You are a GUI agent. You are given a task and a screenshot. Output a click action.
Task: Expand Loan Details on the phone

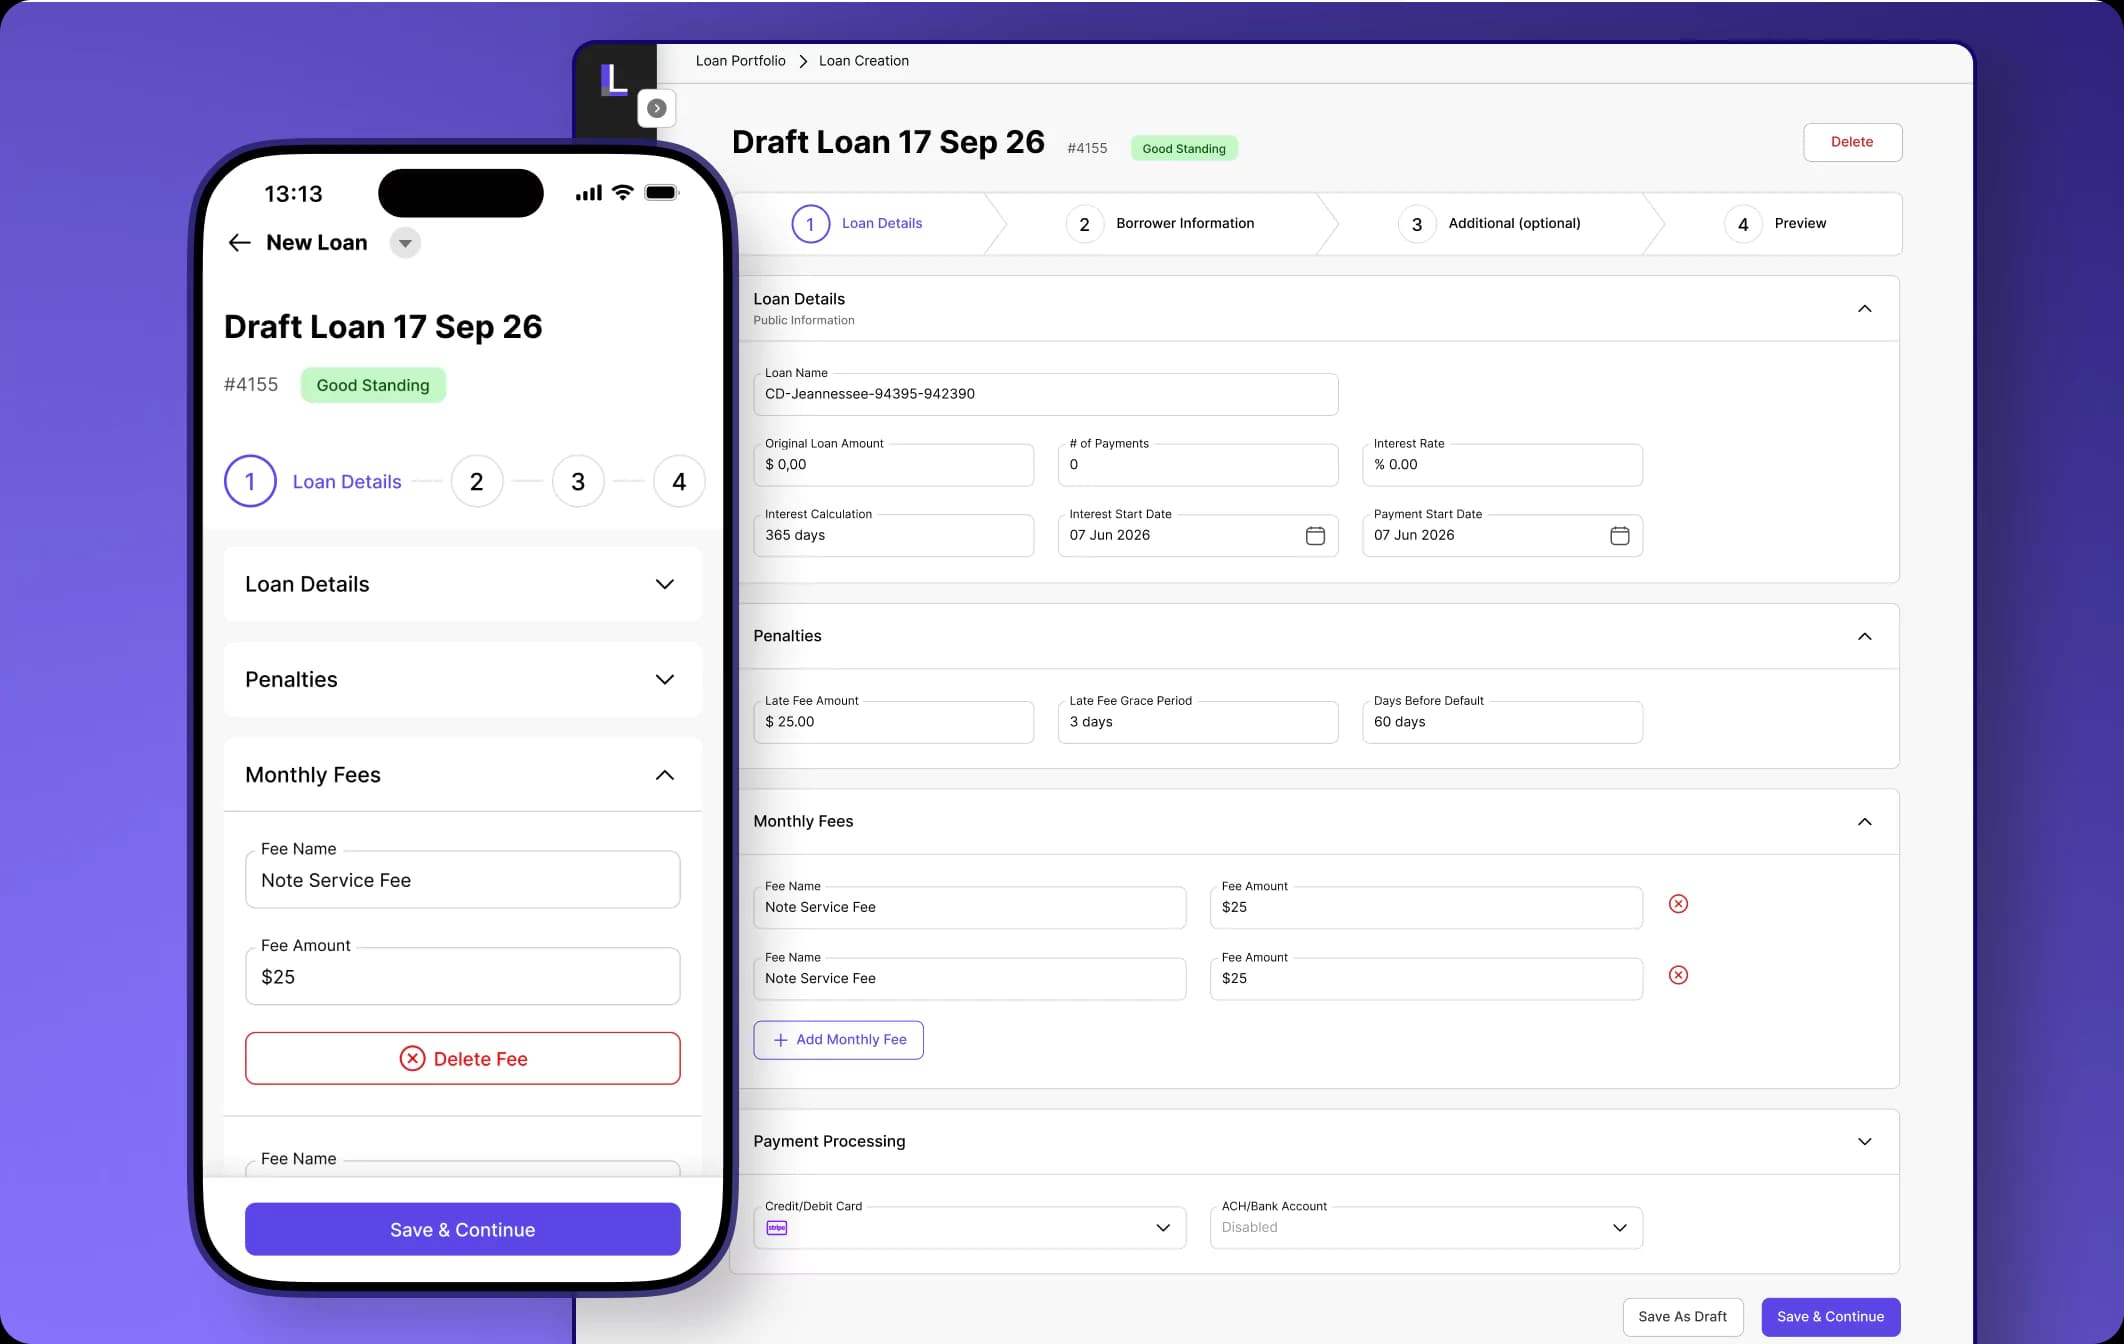664,584
